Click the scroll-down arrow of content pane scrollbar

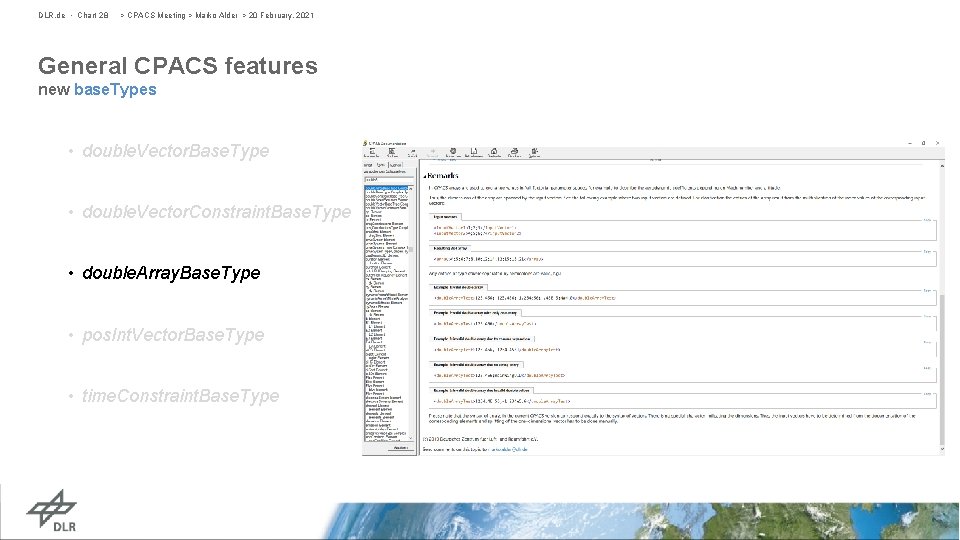(x=942, y=450)
